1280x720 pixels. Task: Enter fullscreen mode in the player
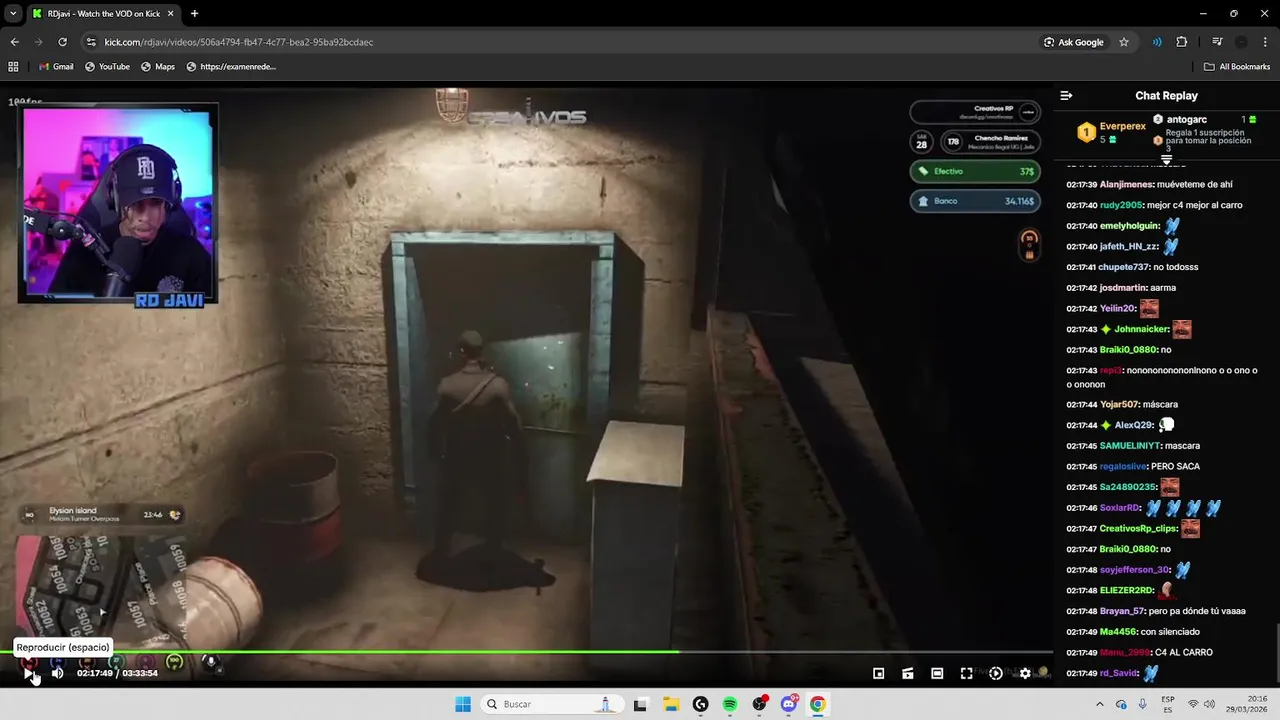966,673
